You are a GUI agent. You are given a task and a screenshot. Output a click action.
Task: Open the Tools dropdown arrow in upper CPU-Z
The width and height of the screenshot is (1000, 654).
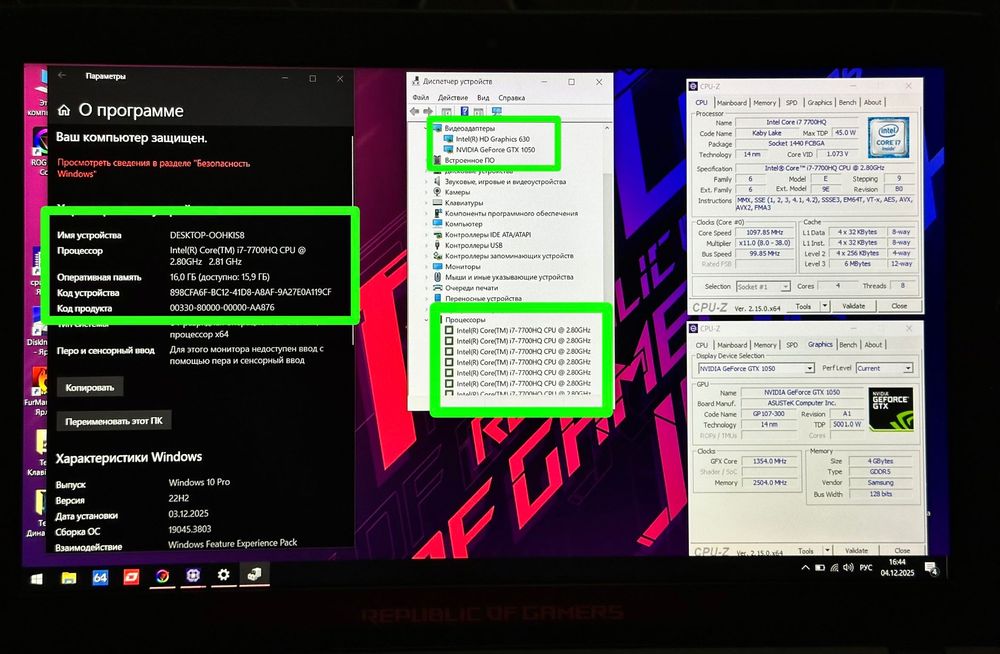click(x=825, y=306)
